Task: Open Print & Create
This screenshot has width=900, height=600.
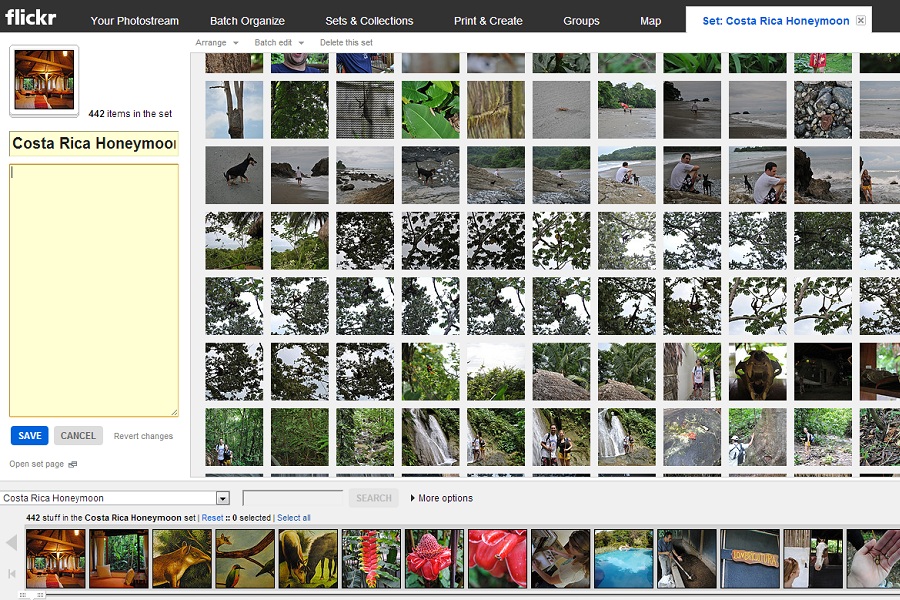Action: 488,20
